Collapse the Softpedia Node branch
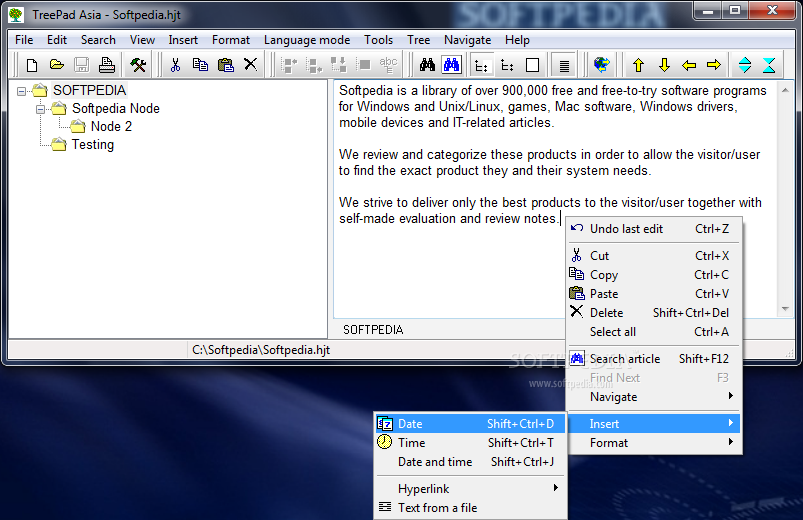Viewport: 803px width, 520px height. click(x=40, y=109)
